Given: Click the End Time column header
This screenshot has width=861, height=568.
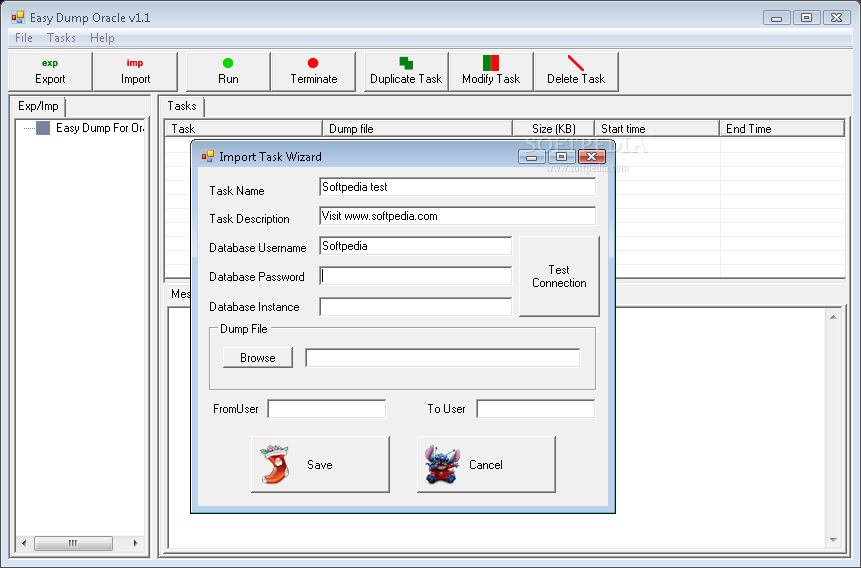Looking at the screenshot, I should click(782, 129).
